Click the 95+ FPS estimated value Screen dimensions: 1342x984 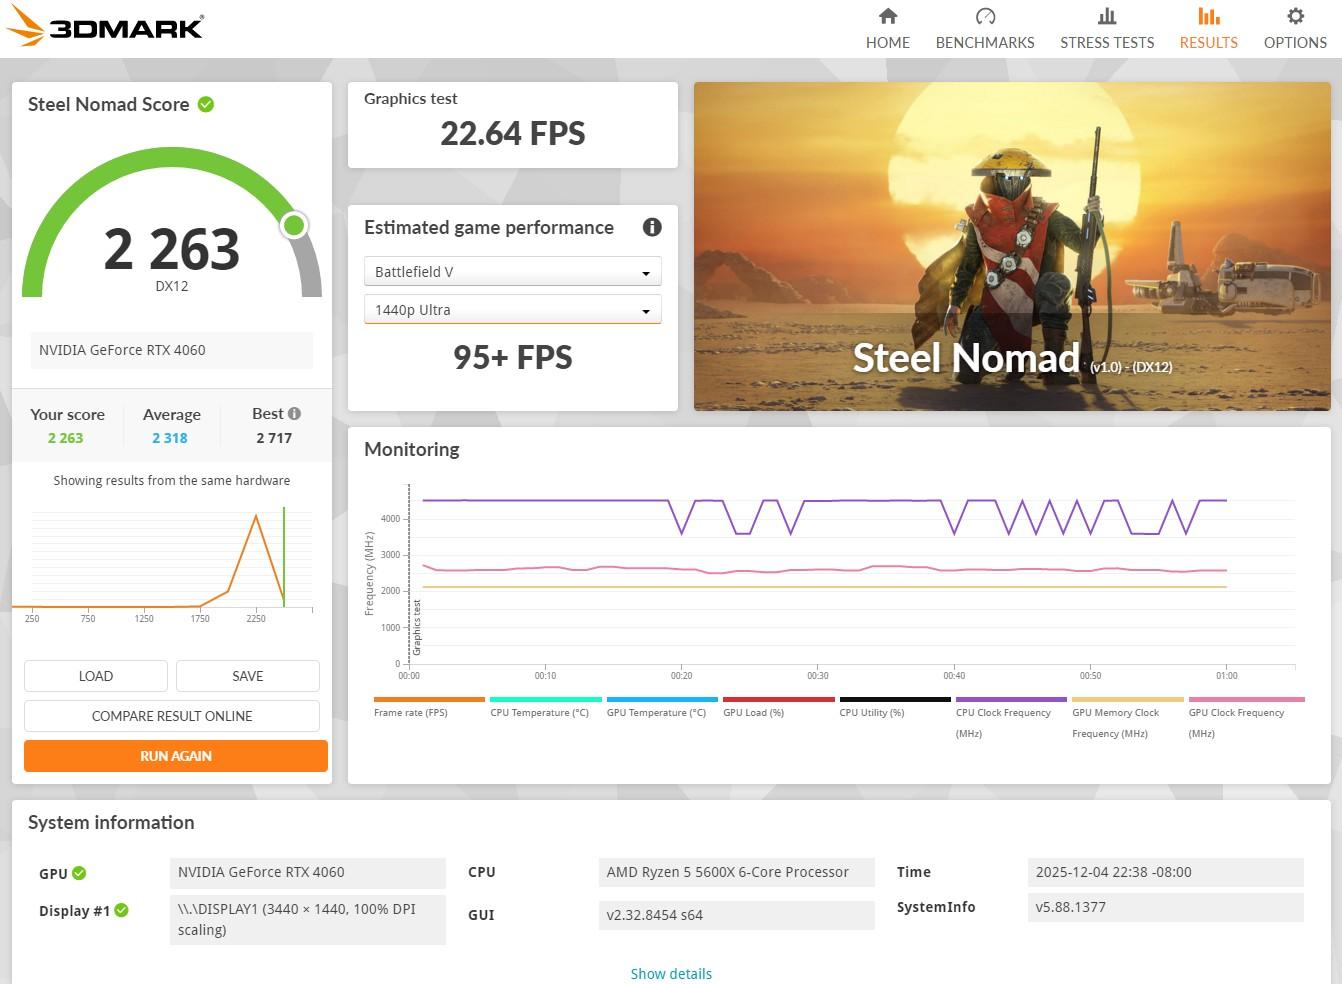point(513,357)
